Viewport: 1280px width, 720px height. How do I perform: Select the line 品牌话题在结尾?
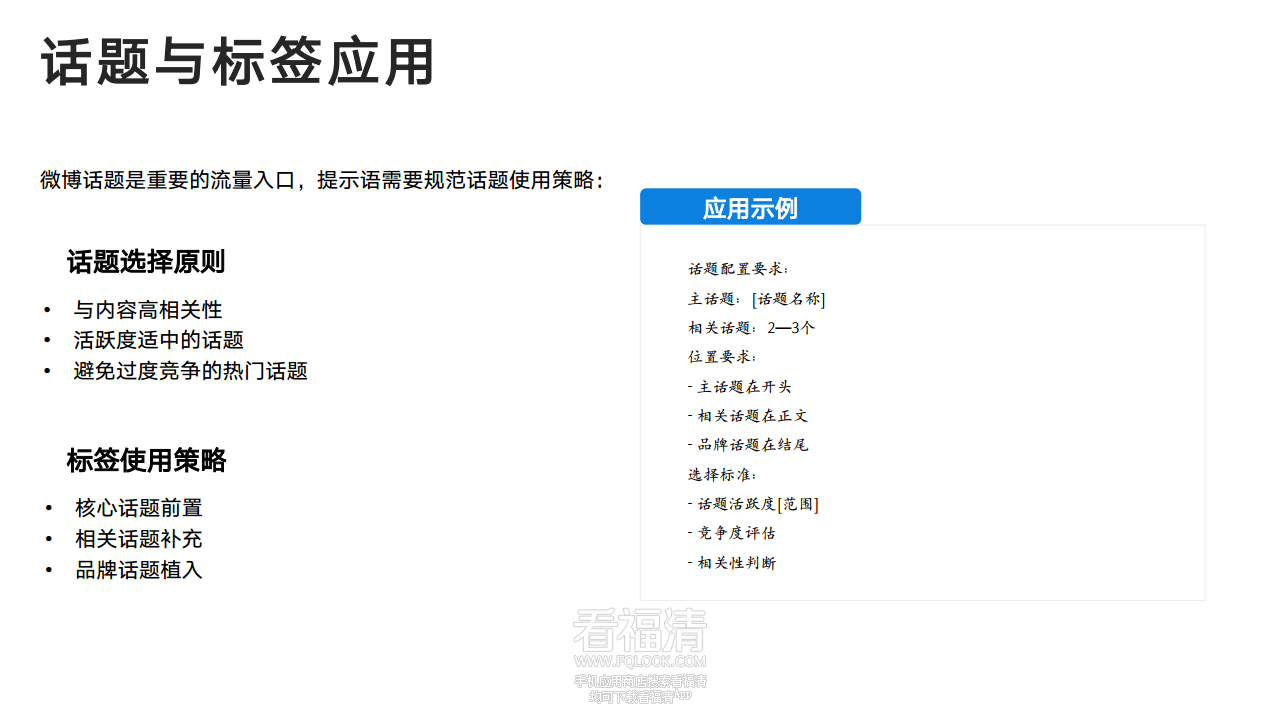[x=746, y=445]
